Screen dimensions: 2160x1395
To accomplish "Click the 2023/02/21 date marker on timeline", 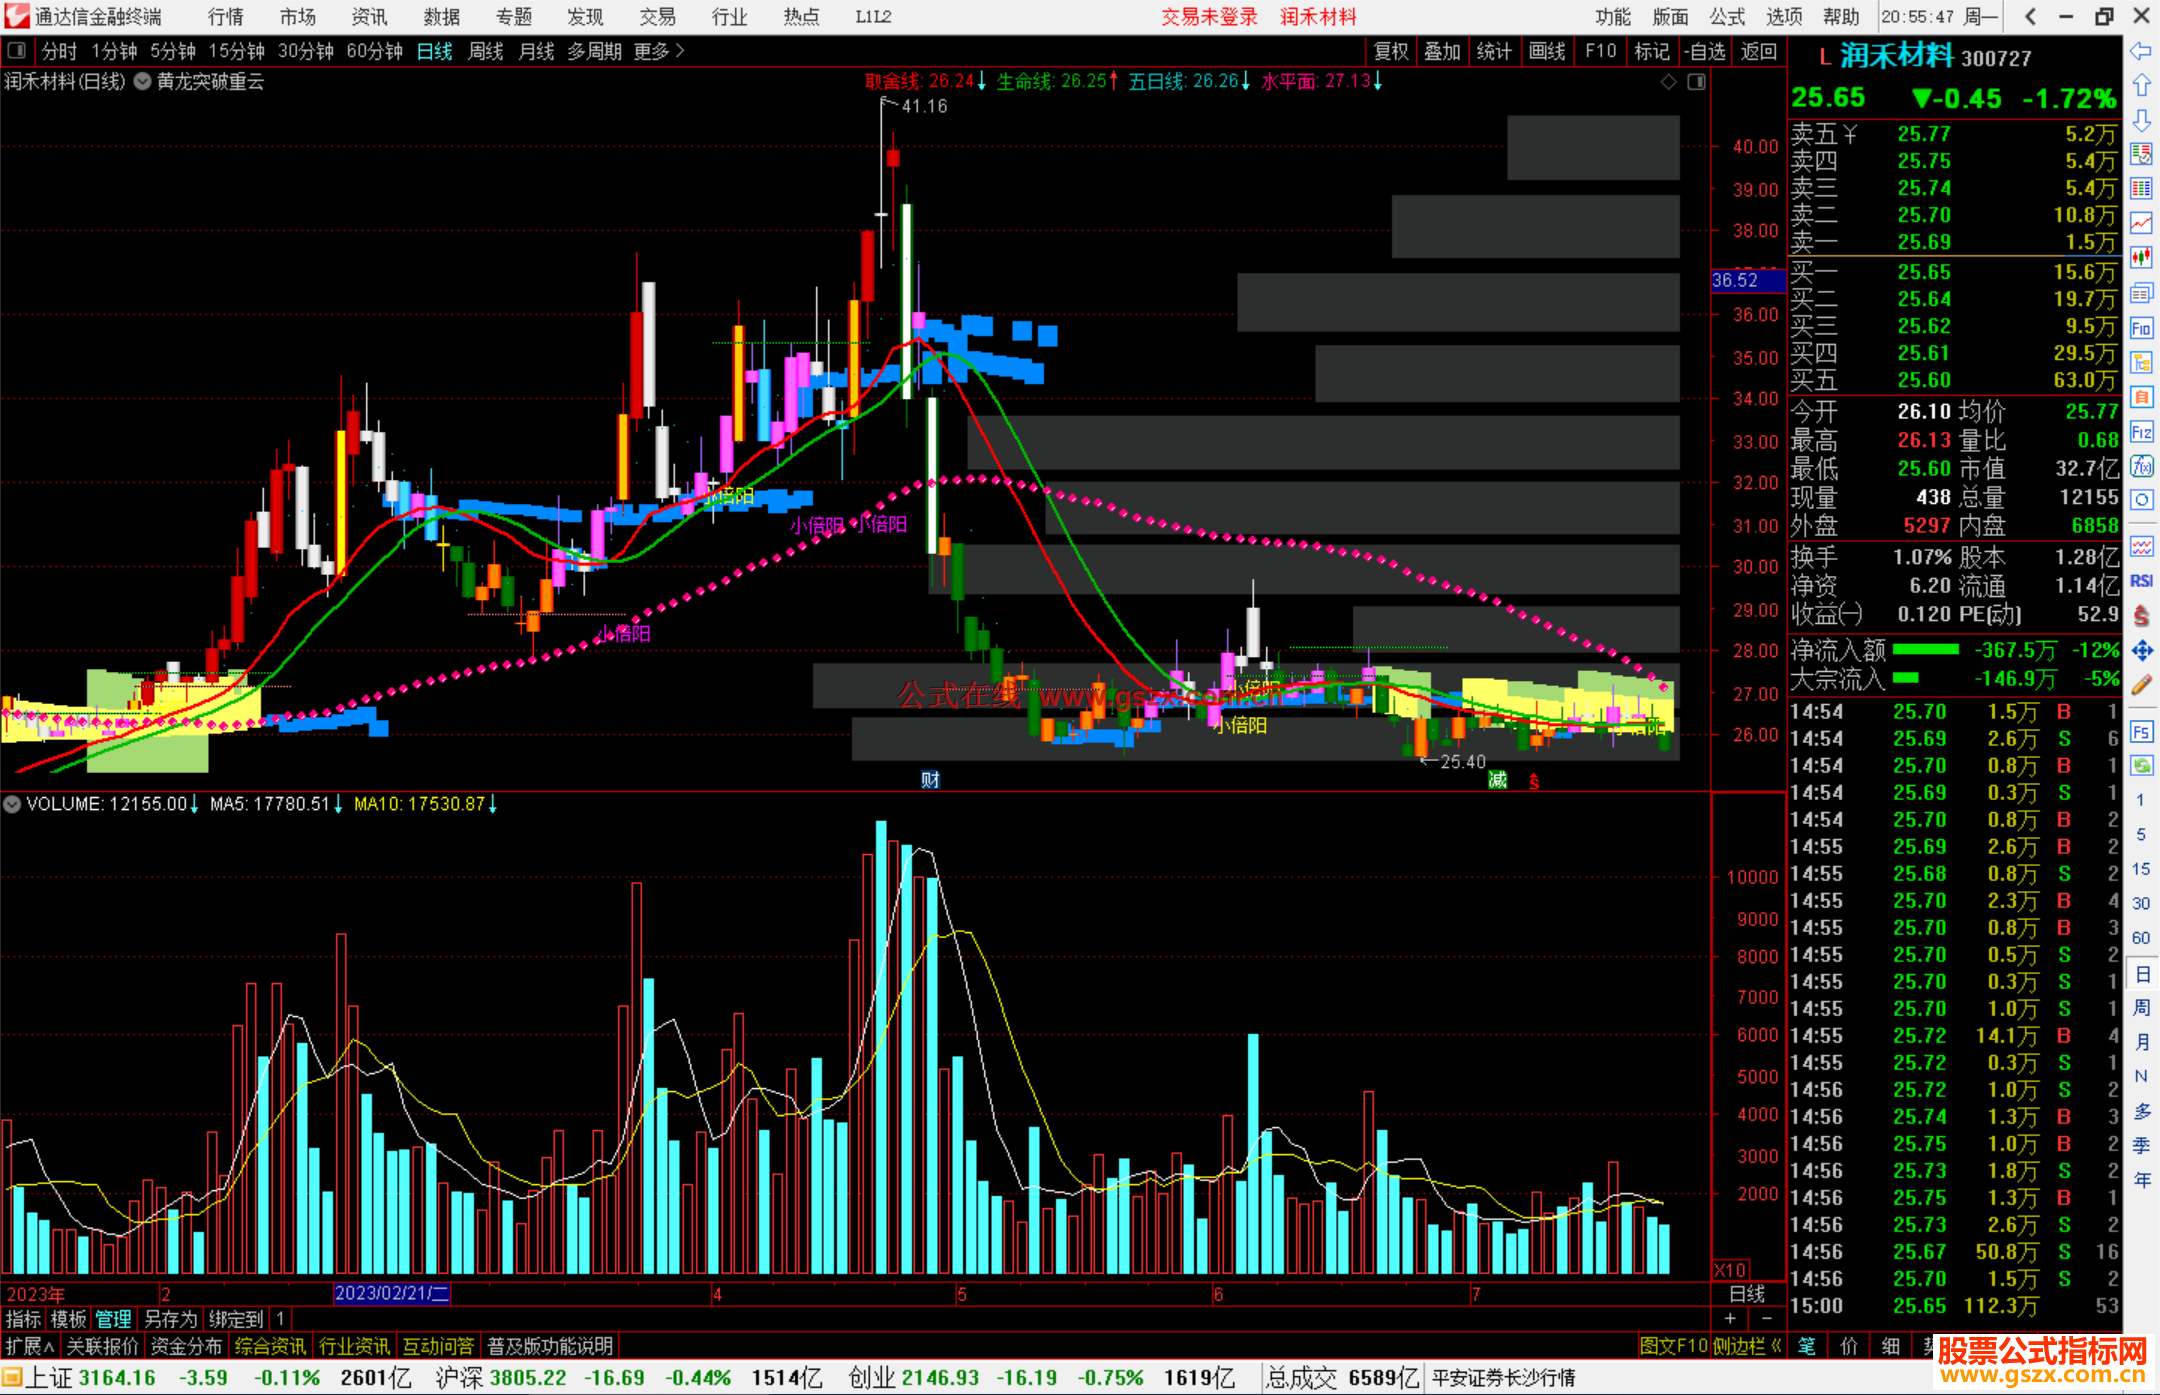I will (x=391, y=1293).
